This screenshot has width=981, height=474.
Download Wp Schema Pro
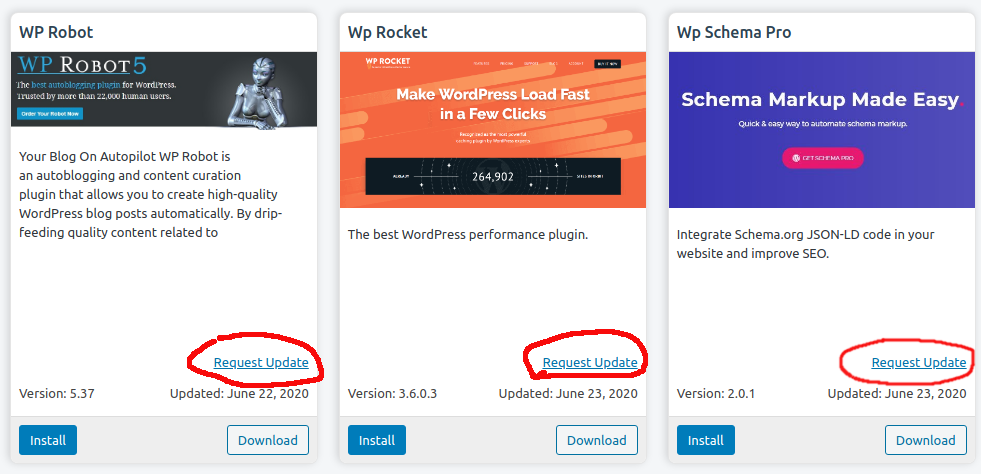tap(926, 440)
